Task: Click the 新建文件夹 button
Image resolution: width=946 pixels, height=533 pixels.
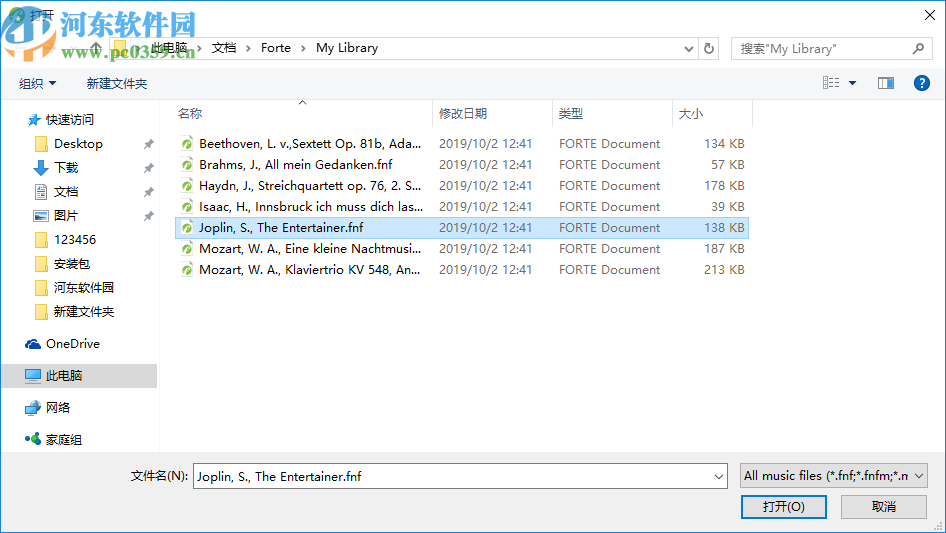Action: tap(117, 84)
